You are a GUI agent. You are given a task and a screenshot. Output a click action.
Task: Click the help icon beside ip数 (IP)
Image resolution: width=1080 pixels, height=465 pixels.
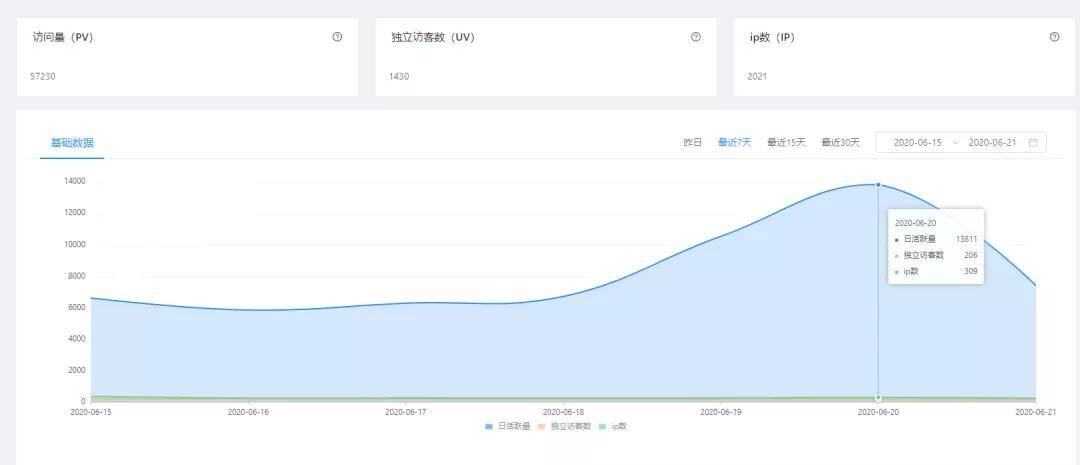(x=1054, y=37)
